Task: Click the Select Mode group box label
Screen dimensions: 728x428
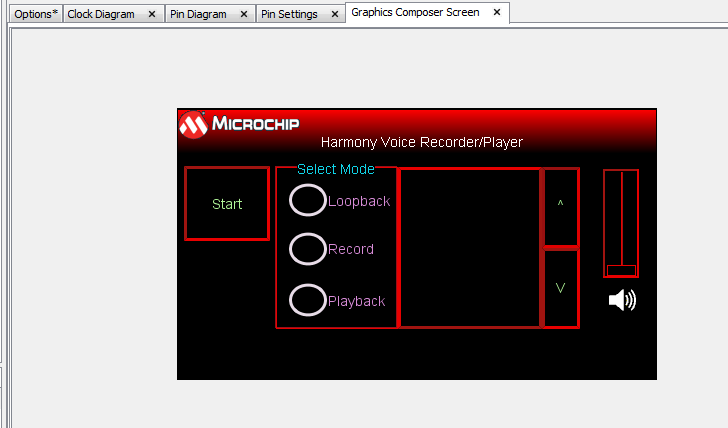Action: 336,169
